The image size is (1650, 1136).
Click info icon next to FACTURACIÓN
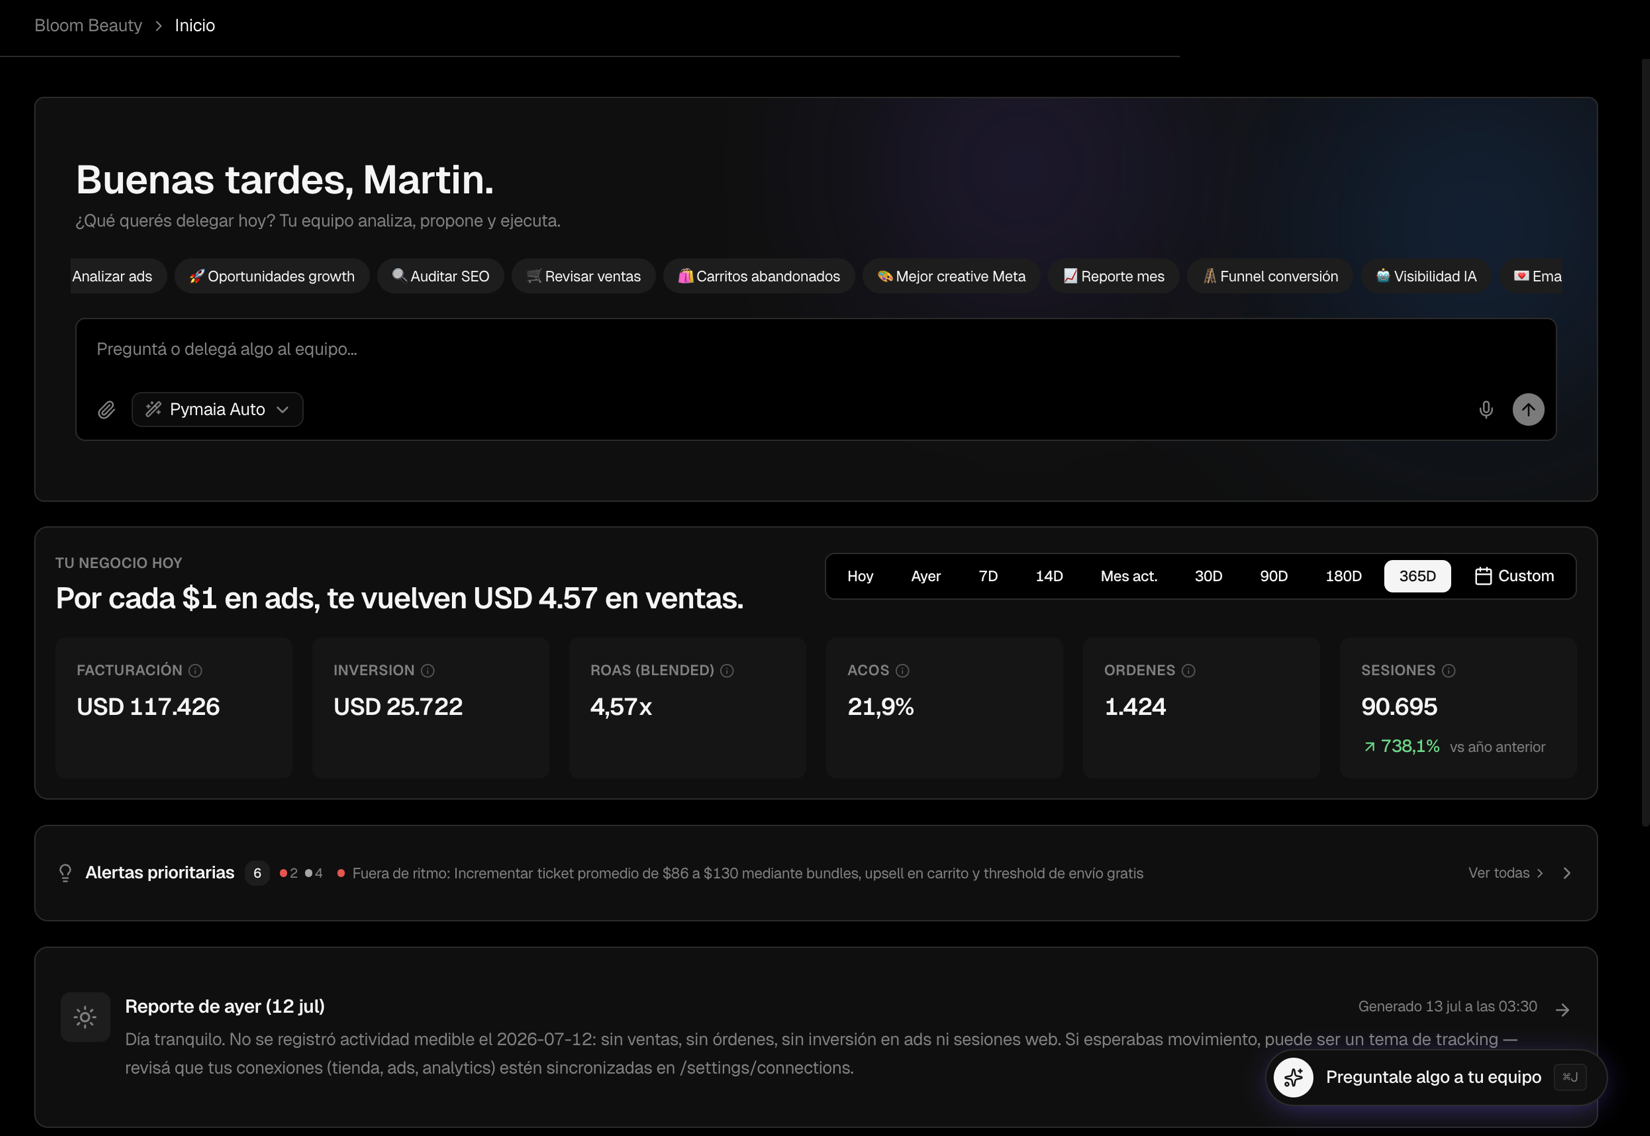[195, 671]
